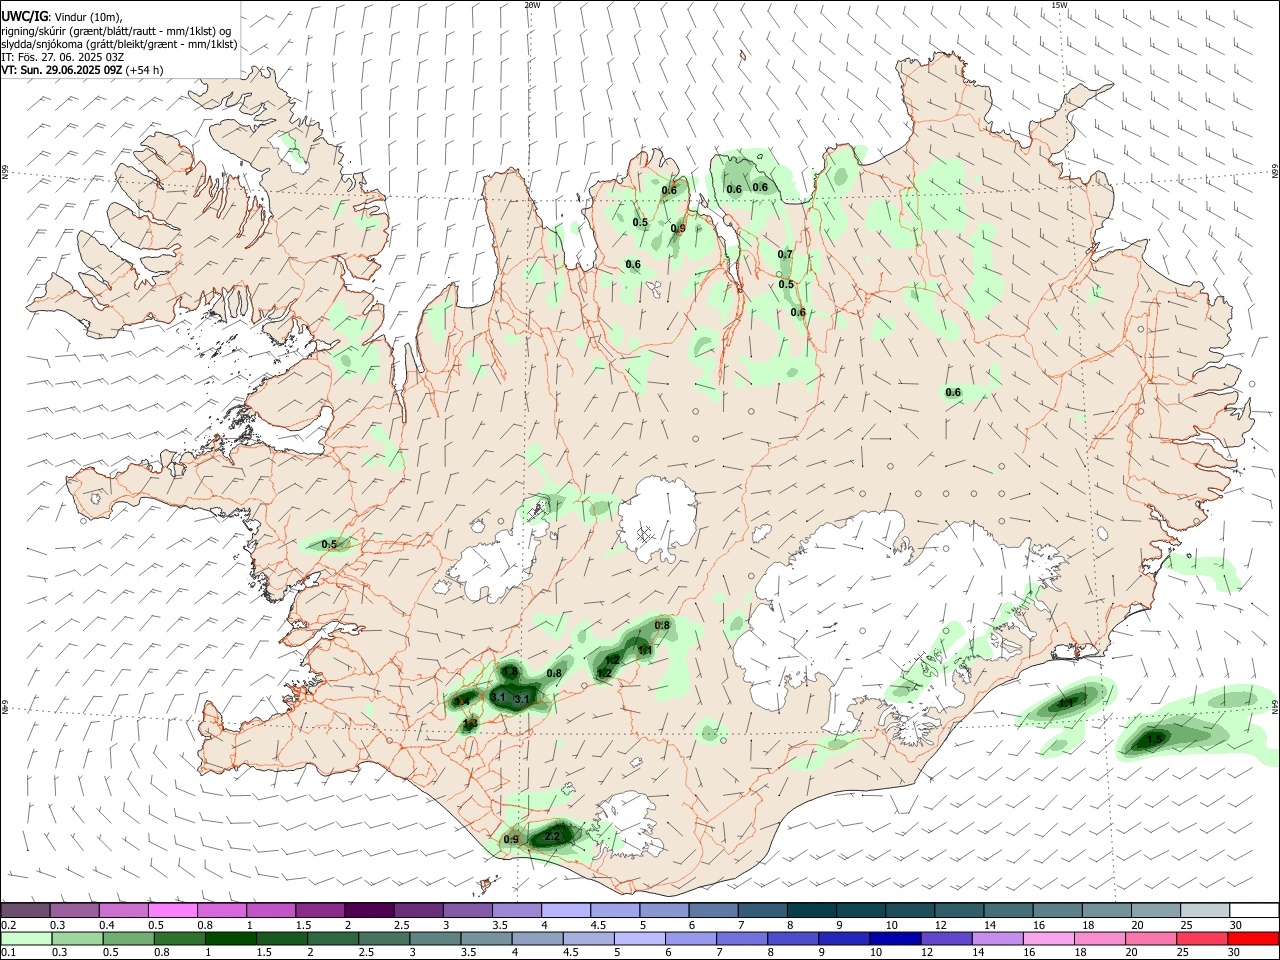
Task: Click the '0.4' label in snow legend
Action: pos(106,925)
